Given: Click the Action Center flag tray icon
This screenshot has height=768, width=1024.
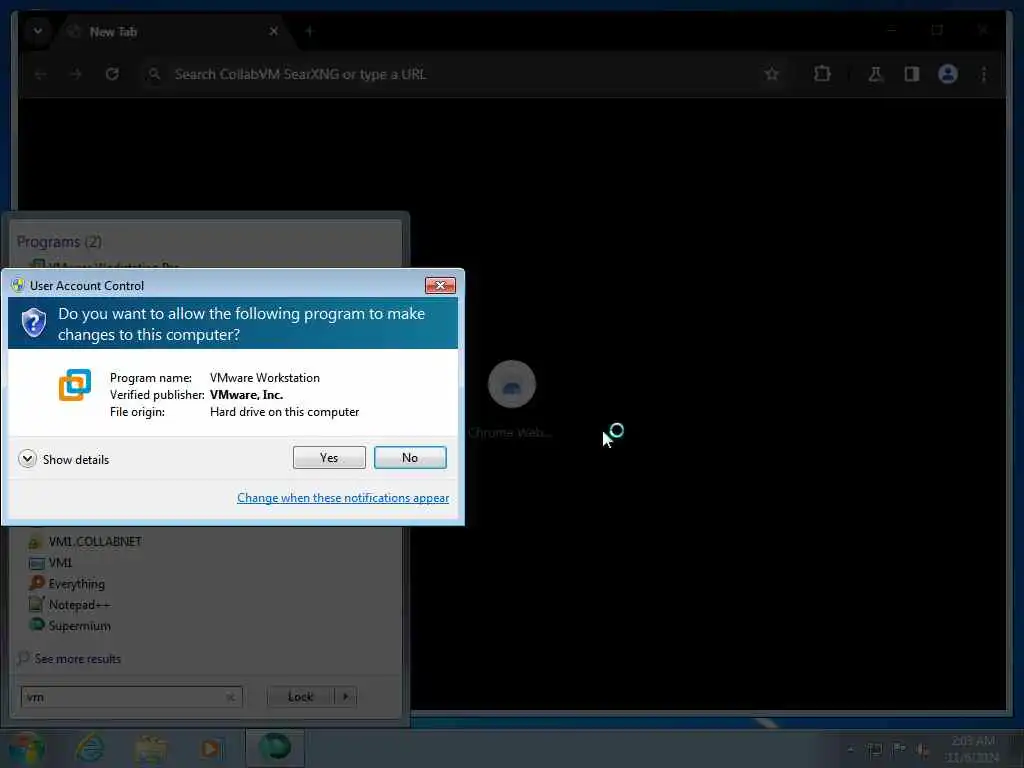Looking at the screenshot, I should 899,749.
